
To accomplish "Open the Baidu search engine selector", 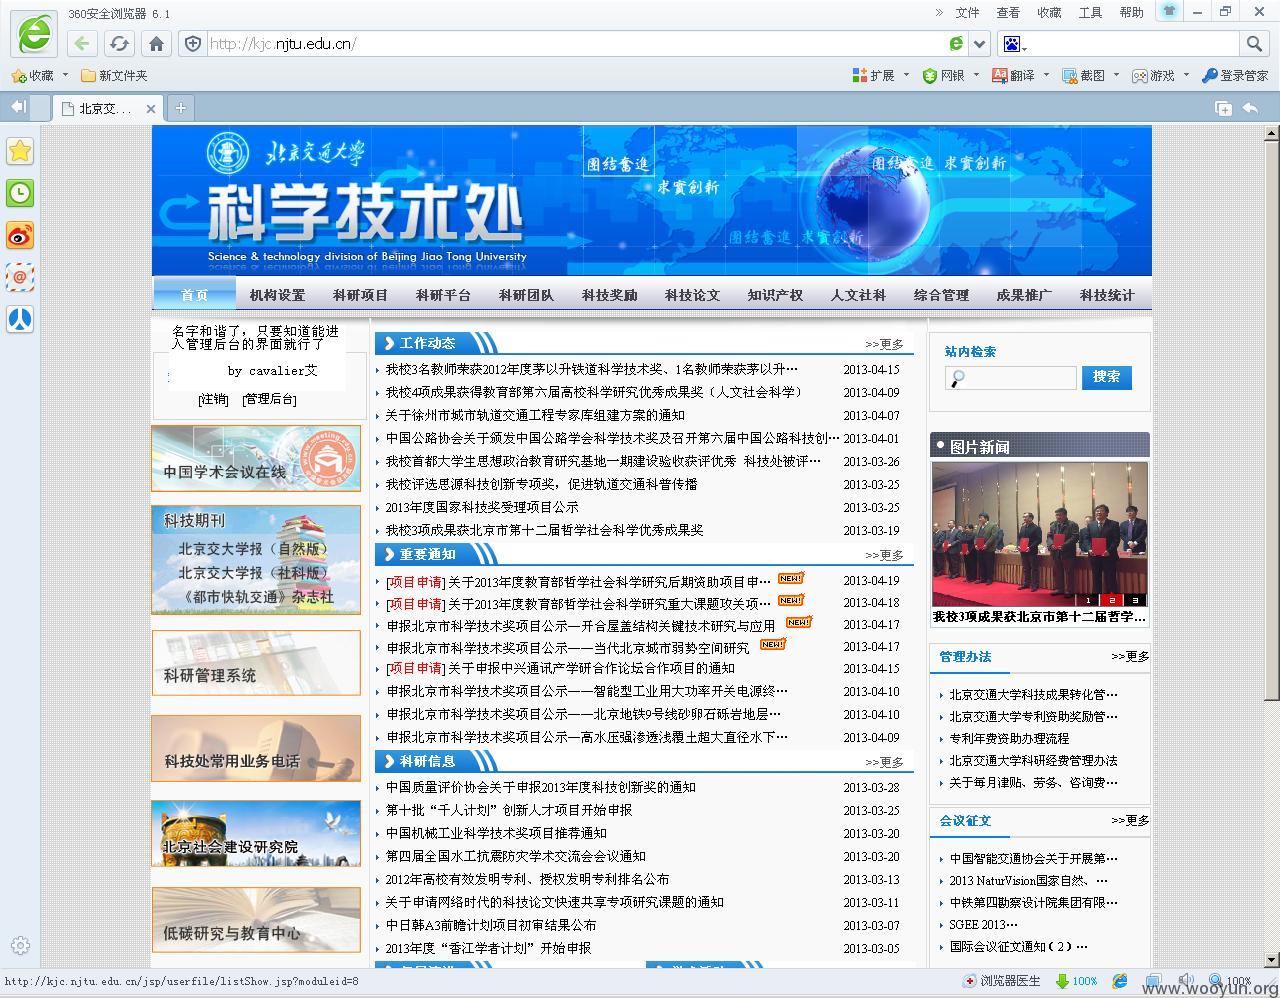I will (x=1015, y=44).
